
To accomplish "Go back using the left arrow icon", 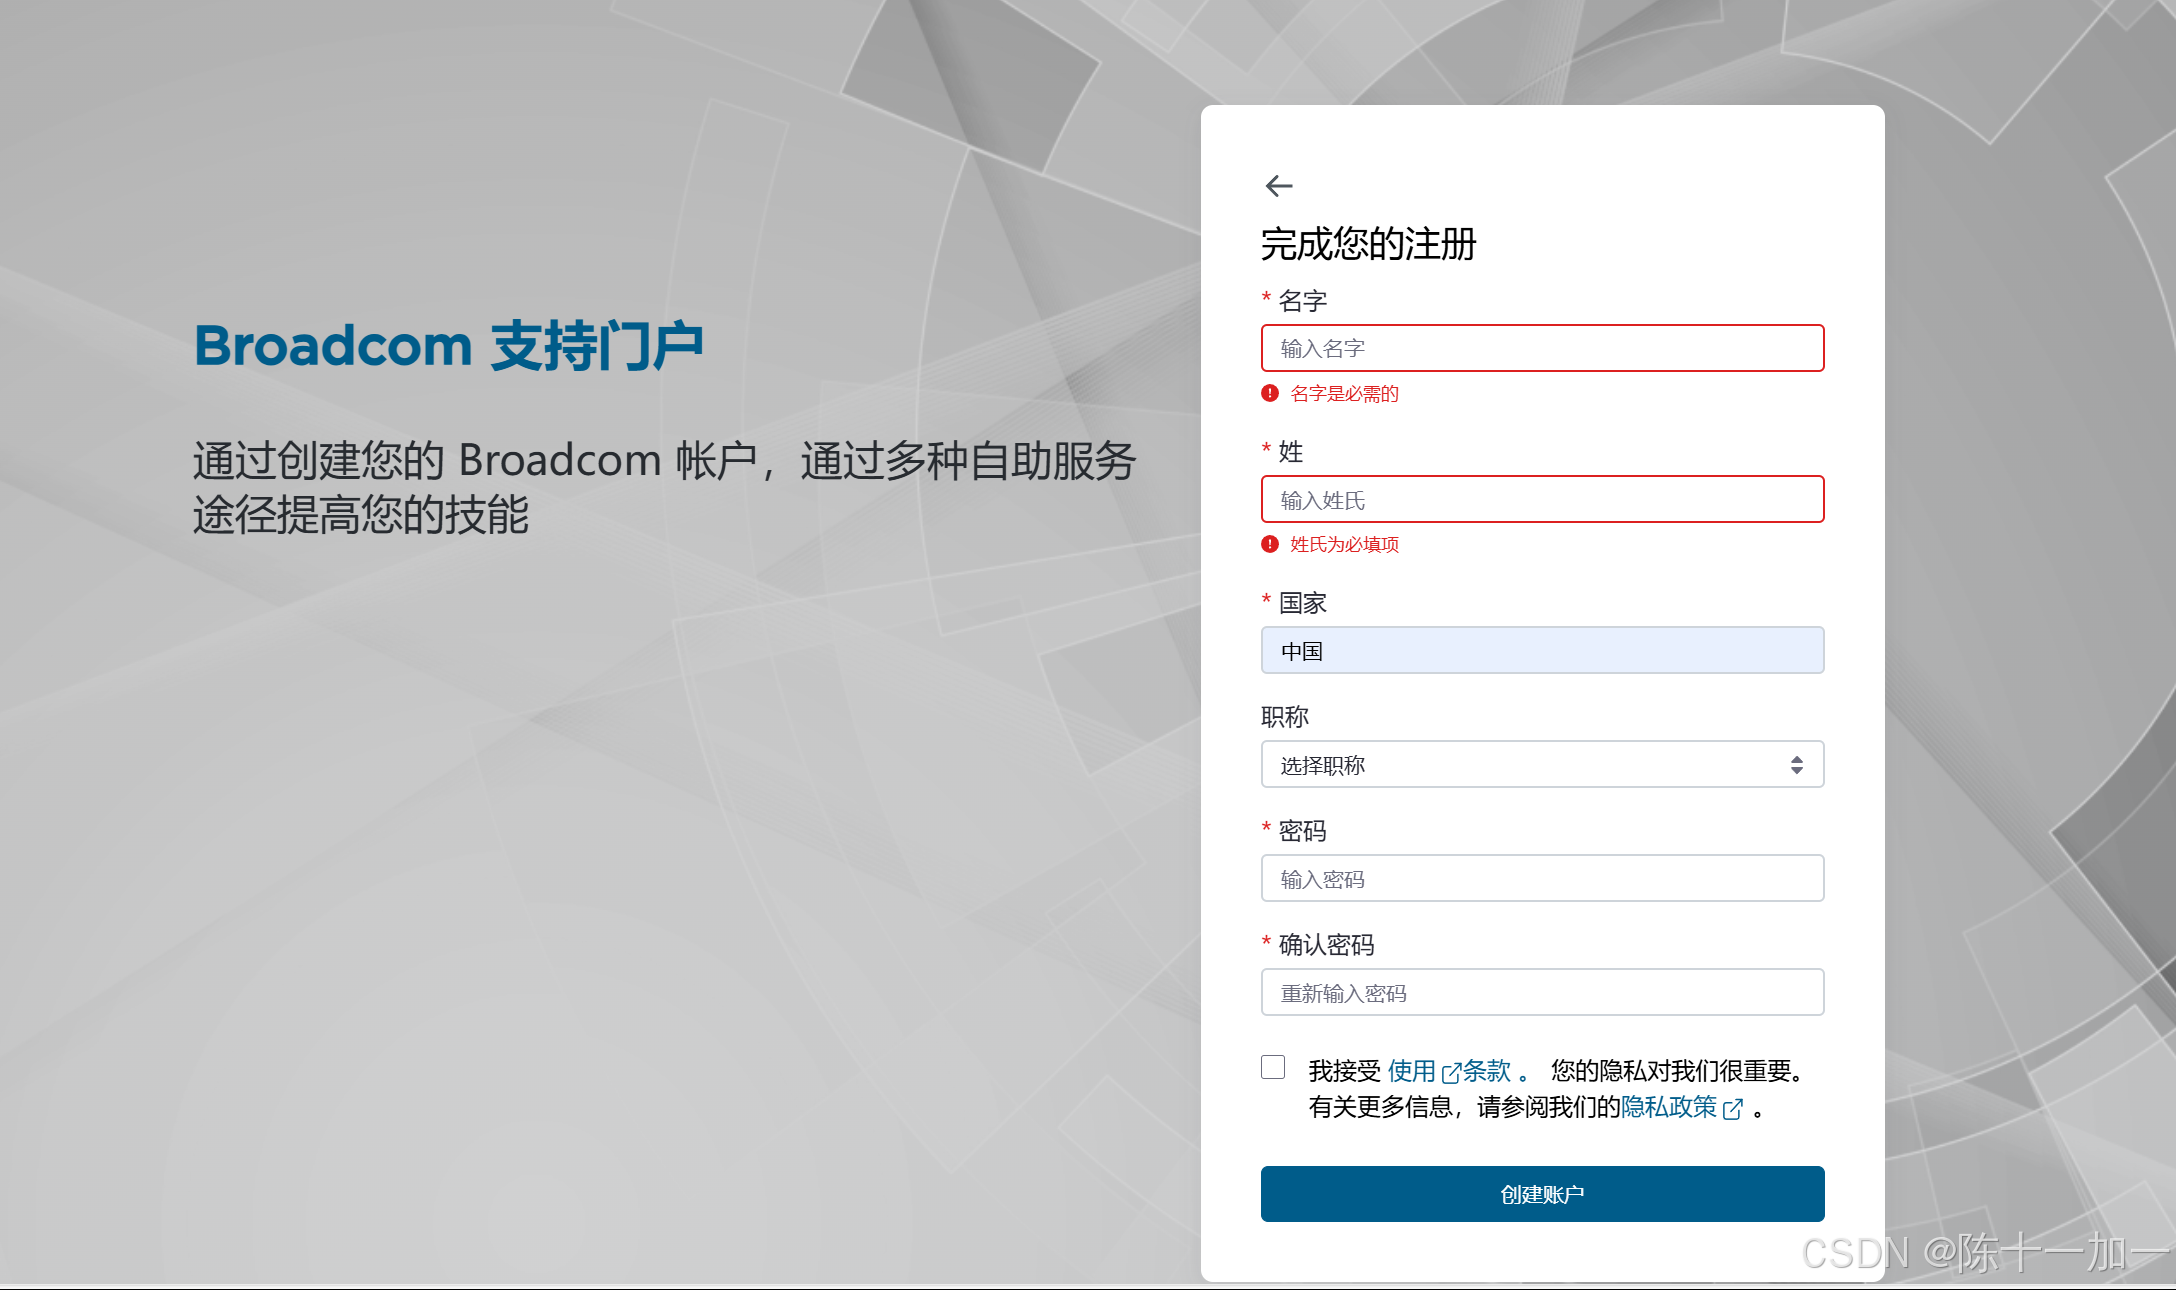I will tap(1279, 186).
